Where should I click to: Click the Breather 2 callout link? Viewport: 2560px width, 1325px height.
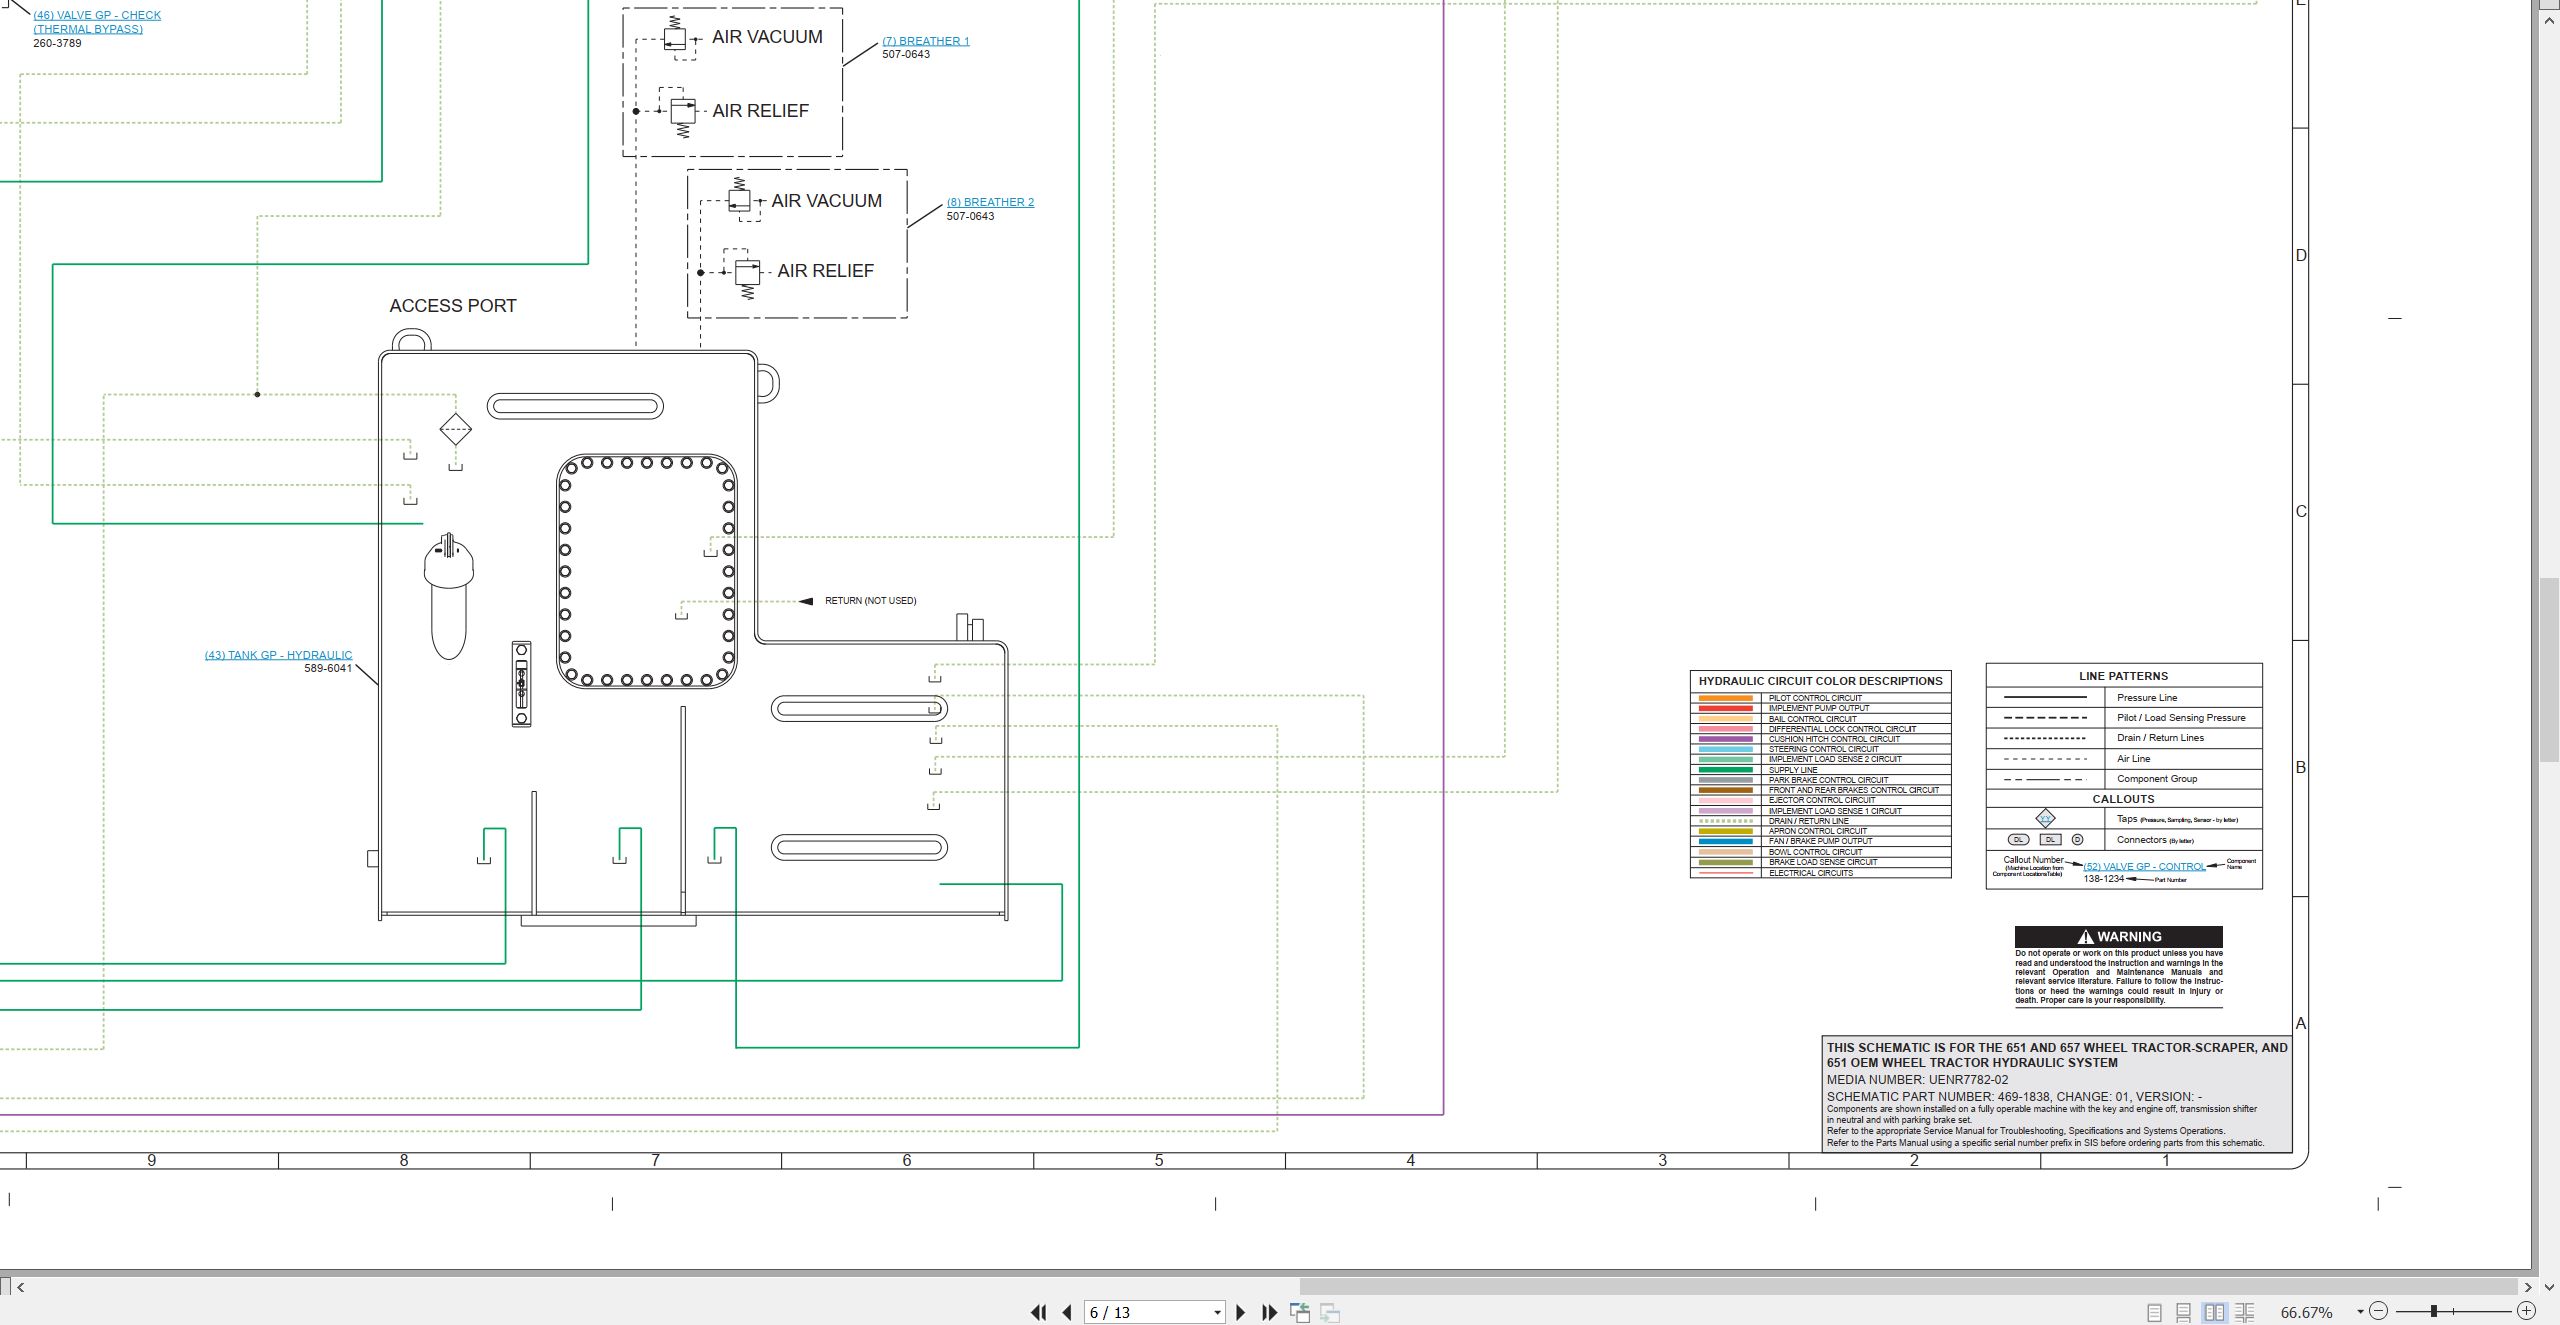pos(990,202)
